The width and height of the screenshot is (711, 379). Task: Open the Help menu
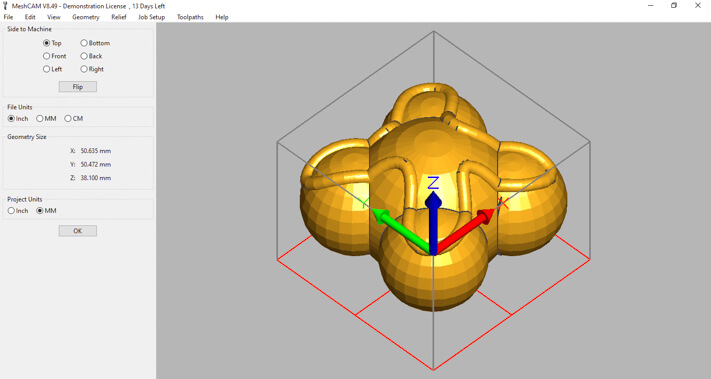pos(222,17)
